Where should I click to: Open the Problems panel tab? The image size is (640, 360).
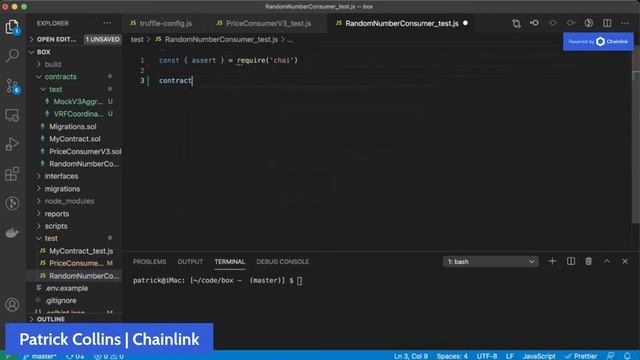coord(149,261)
